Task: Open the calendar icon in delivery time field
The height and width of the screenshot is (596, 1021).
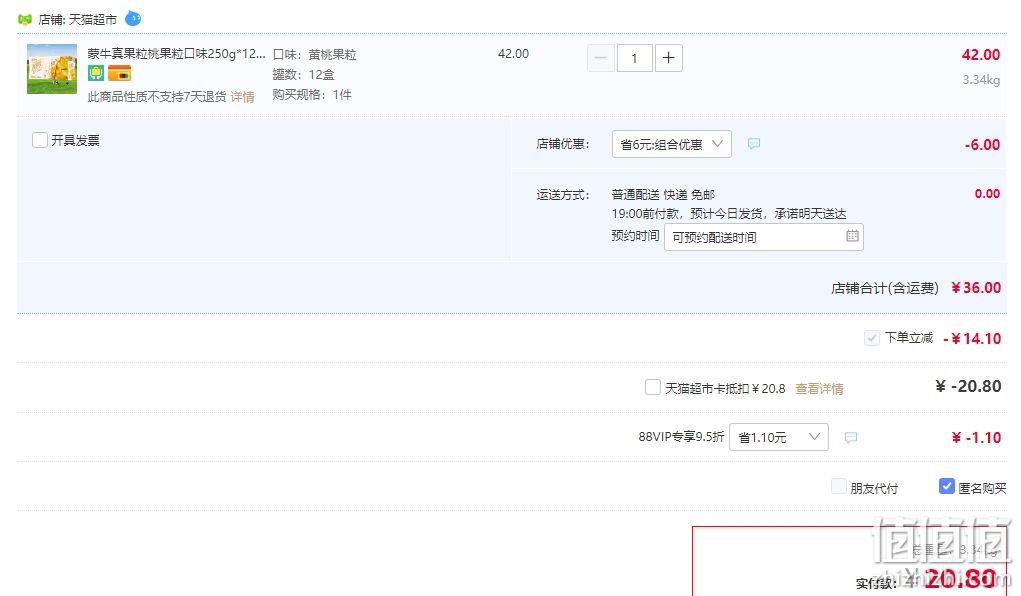Action: click(x=852, y=236)
